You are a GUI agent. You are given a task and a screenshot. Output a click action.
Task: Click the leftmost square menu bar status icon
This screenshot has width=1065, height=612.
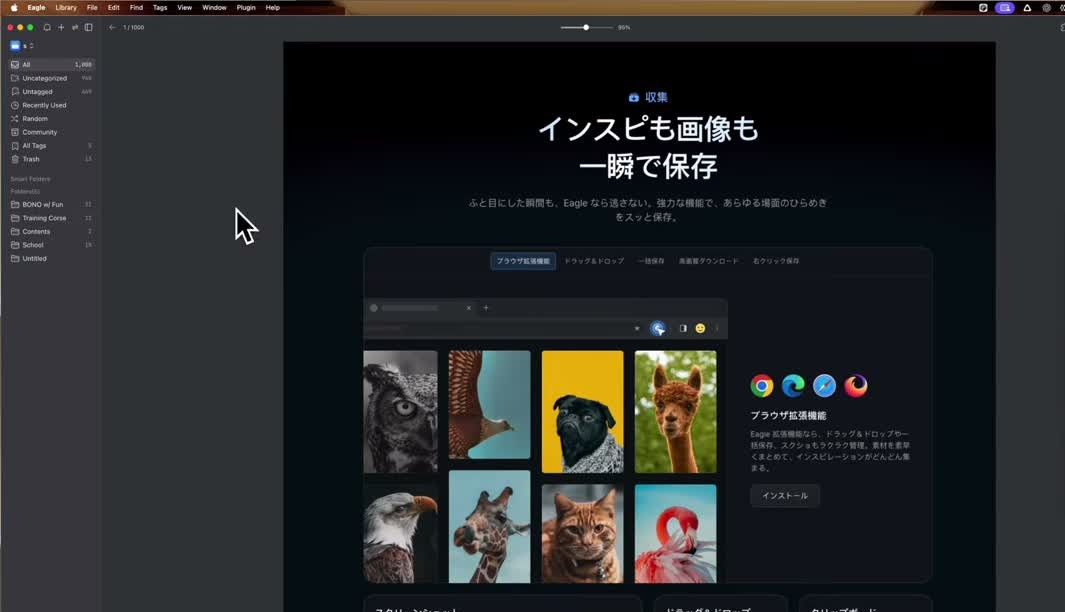click(x=983, y=8)
